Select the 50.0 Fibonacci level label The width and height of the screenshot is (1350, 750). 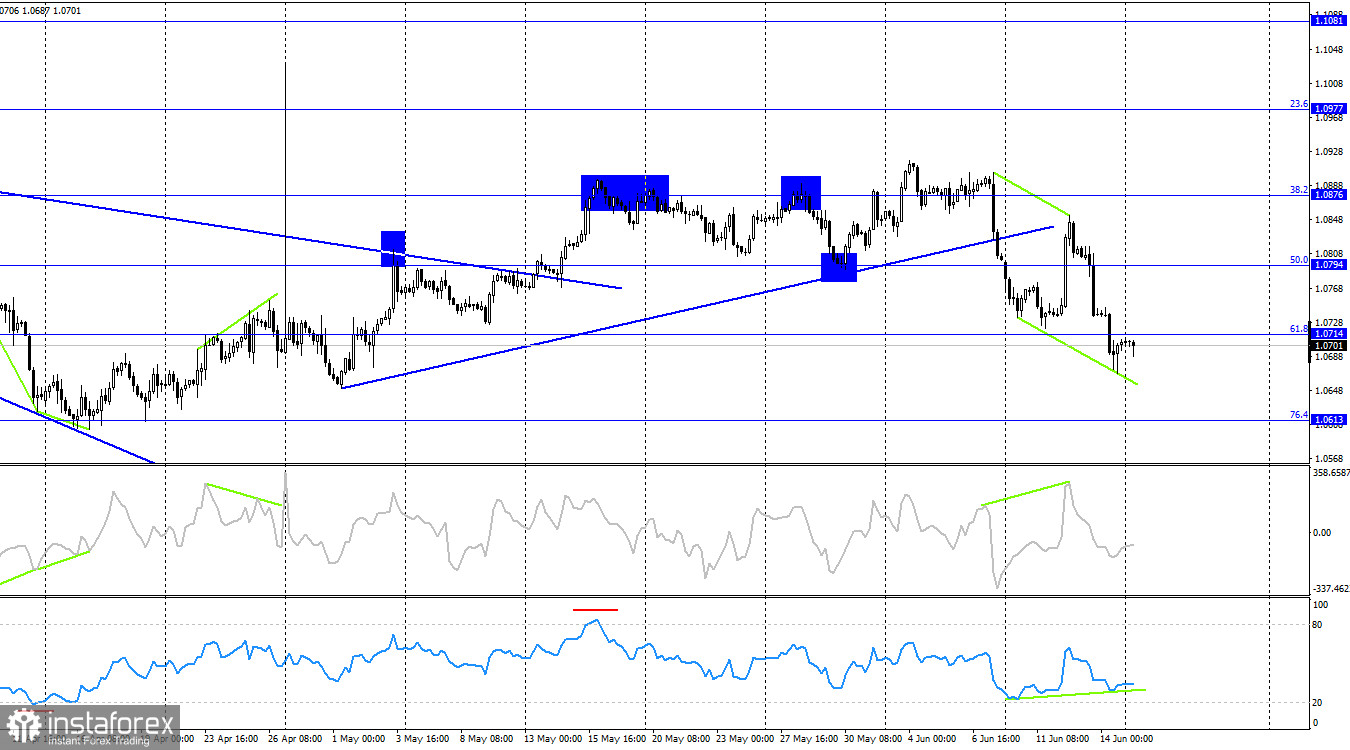1298,259
